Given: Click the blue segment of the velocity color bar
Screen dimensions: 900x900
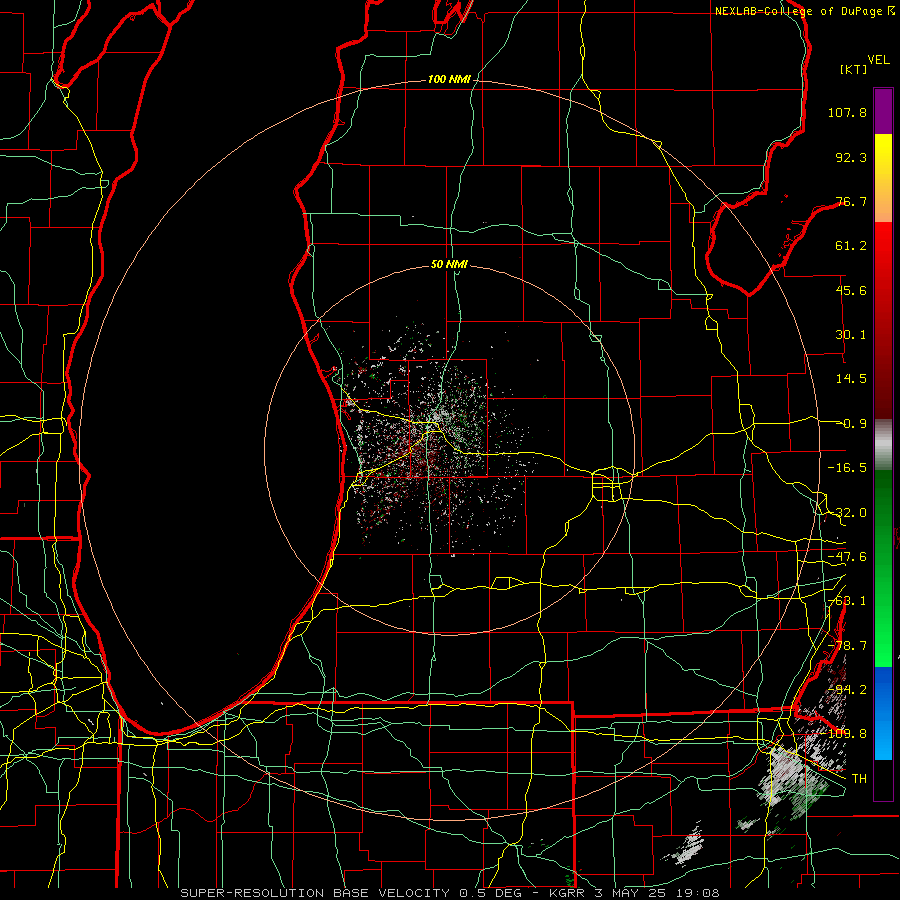Looking at the screenshot, I should (883, 713).
